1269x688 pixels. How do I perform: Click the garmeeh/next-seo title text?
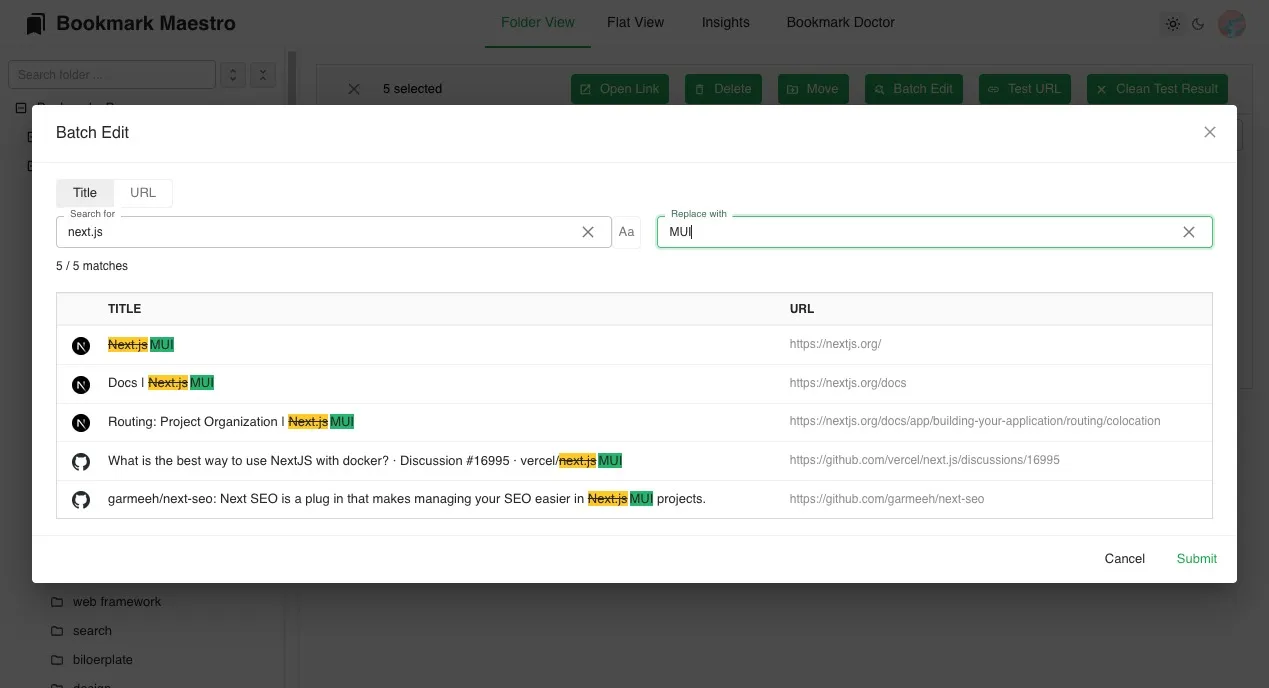point(407,499)
